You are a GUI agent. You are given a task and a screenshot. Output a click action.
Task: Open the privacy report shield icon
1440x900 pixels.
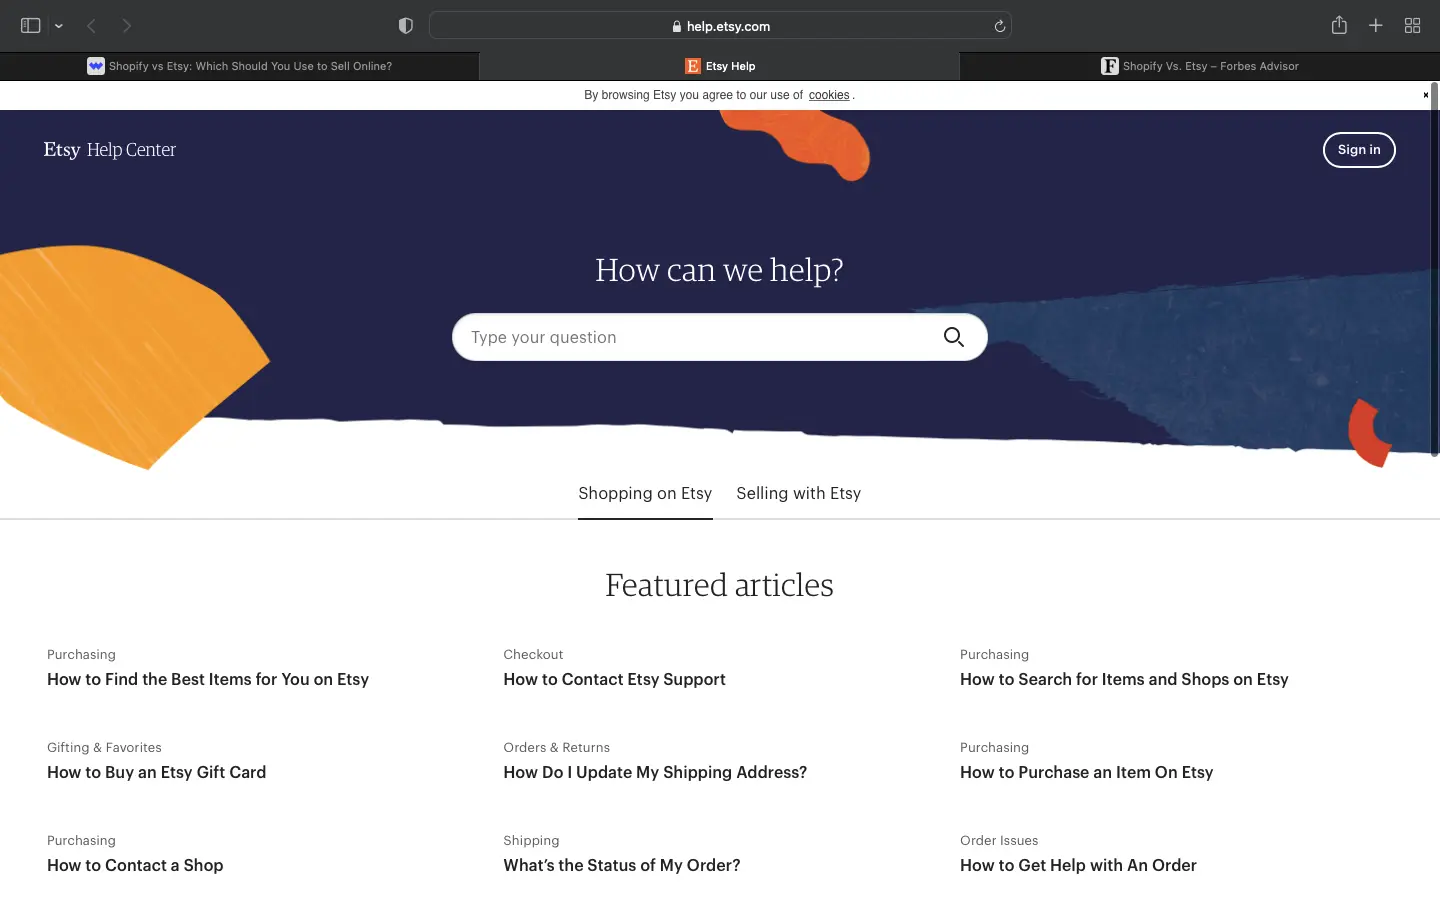pyautogui.click(x=406, y=26)
